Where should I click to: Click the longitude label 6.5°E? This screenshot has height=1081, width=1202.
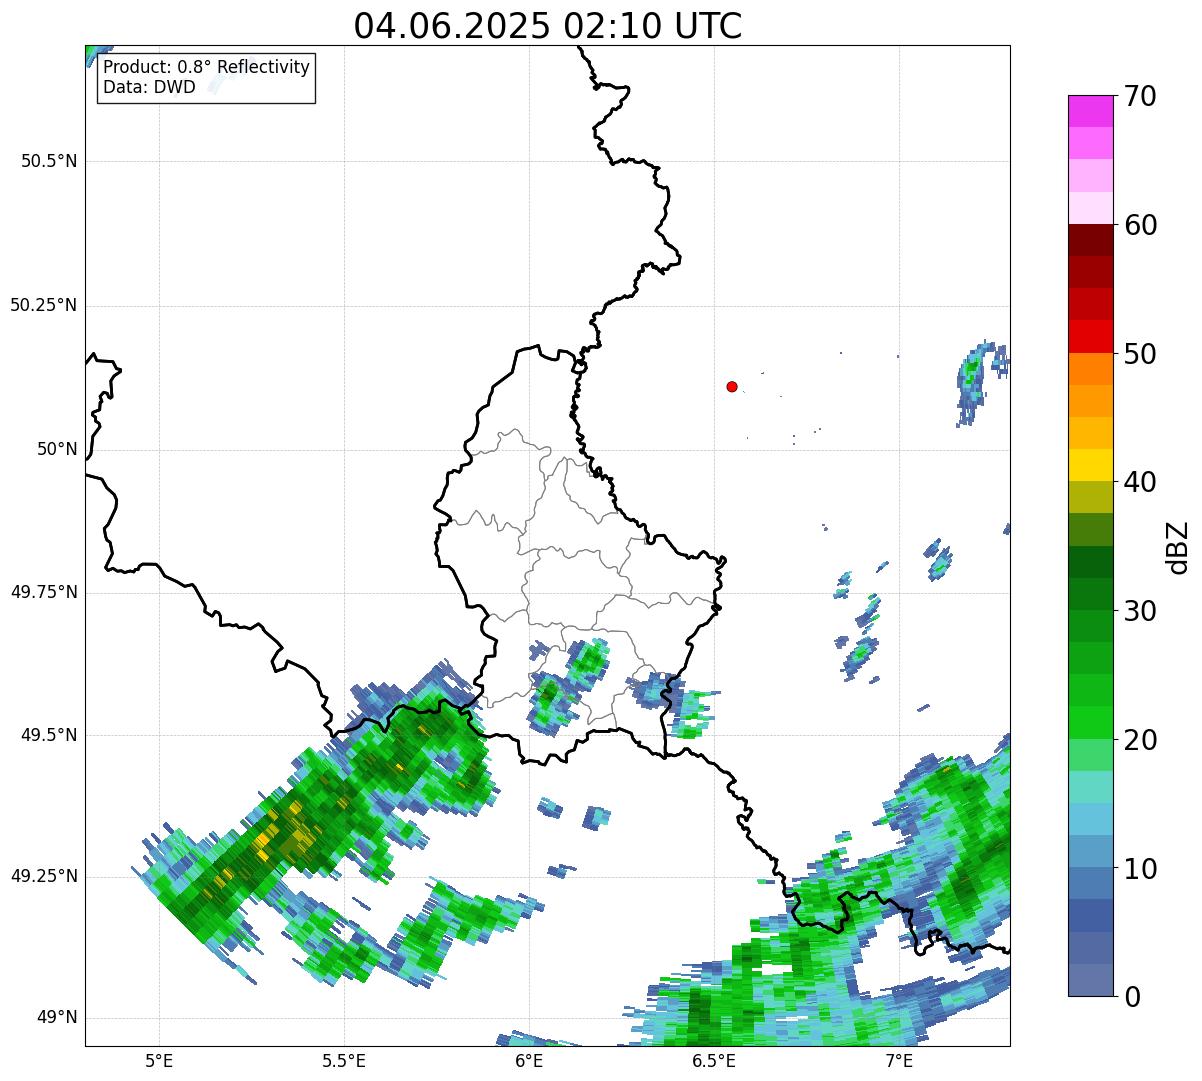tap(714, 1060)
